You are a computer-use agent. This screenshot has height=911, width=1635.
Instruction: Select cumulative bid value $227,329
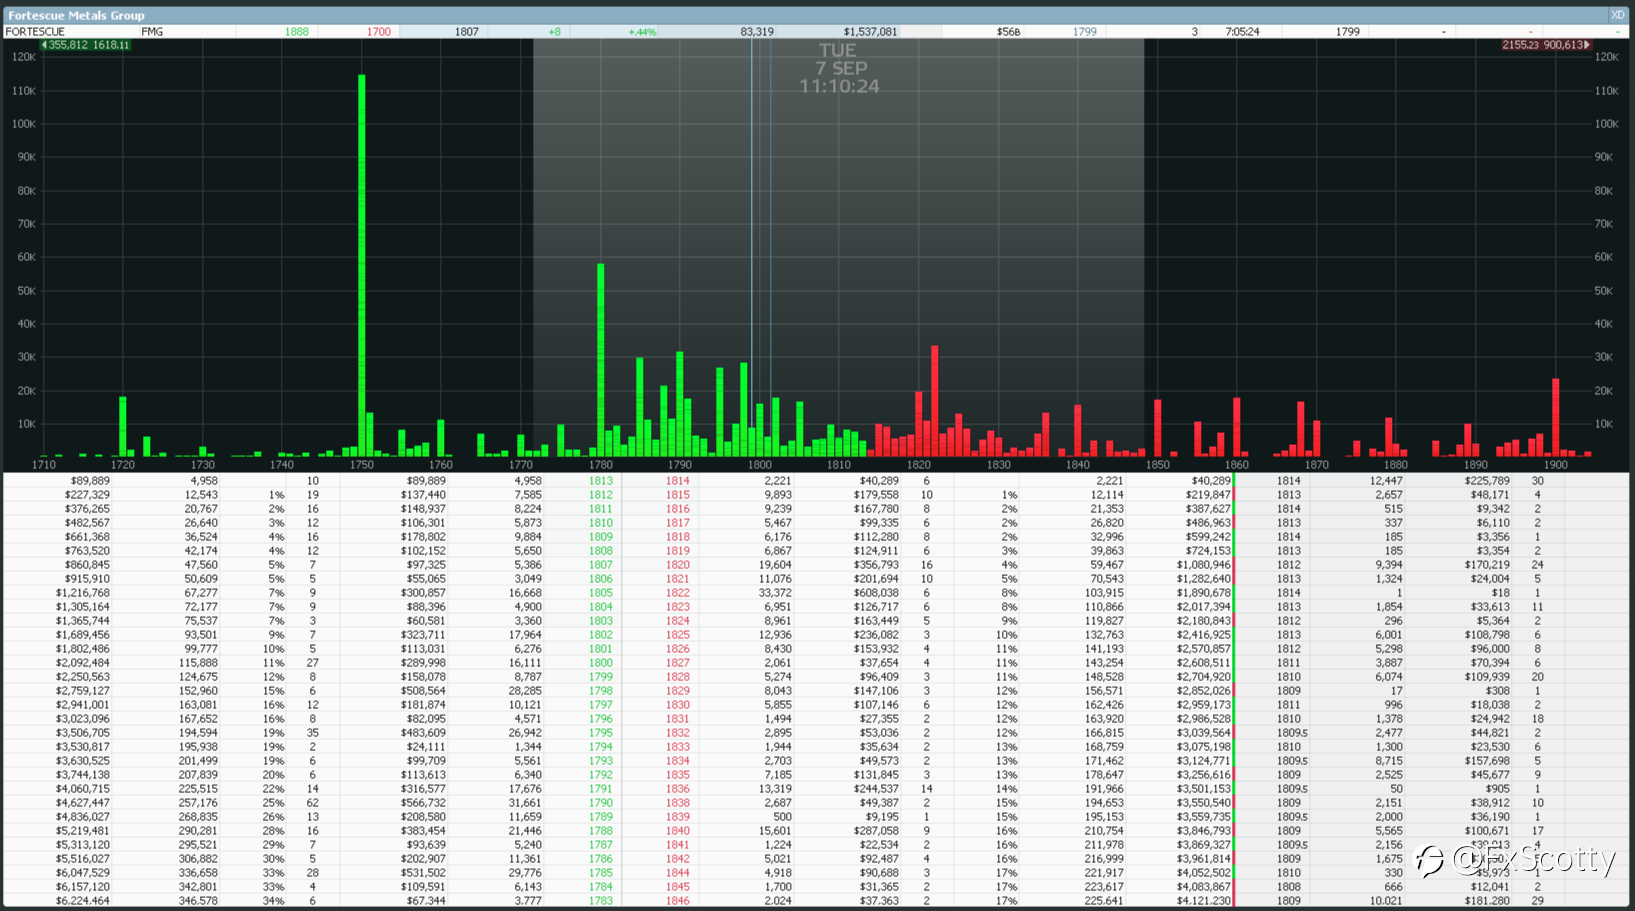(x=87, y=495)
